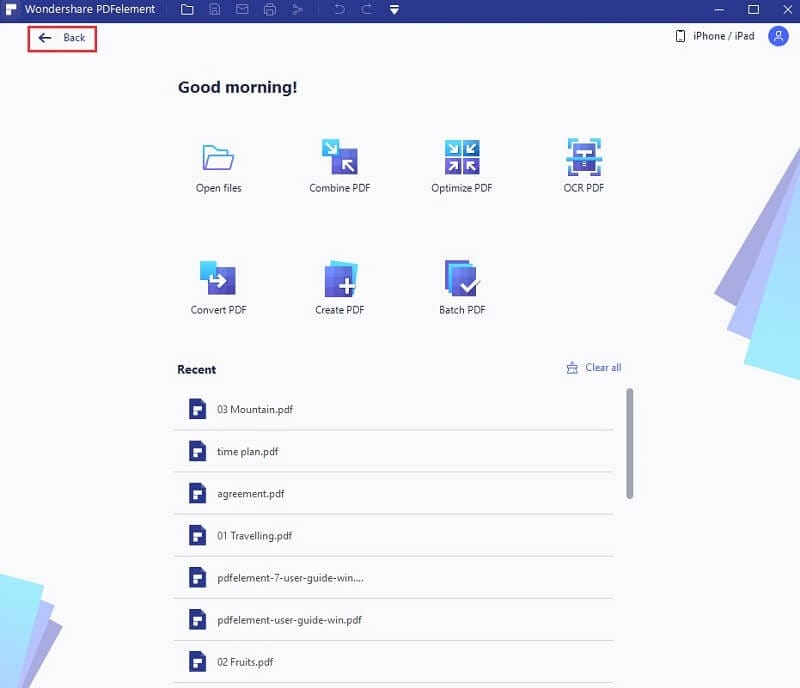Click the Save icon in title bar
Screen dimensions: 800x688
(215, 10)
